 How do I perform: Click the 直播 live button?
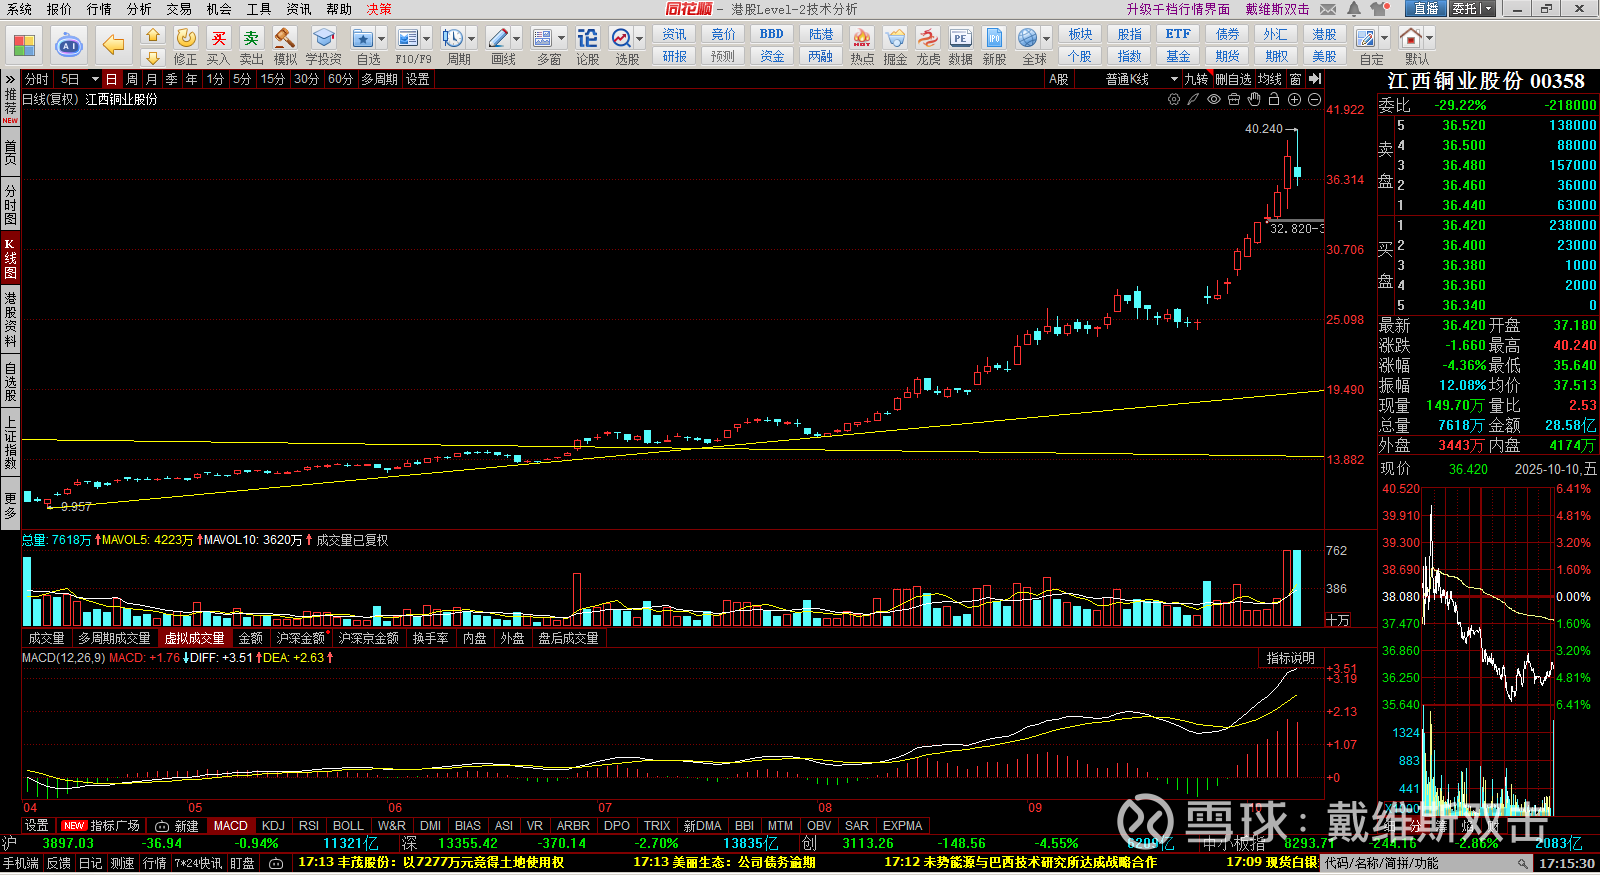(1425, 9)
